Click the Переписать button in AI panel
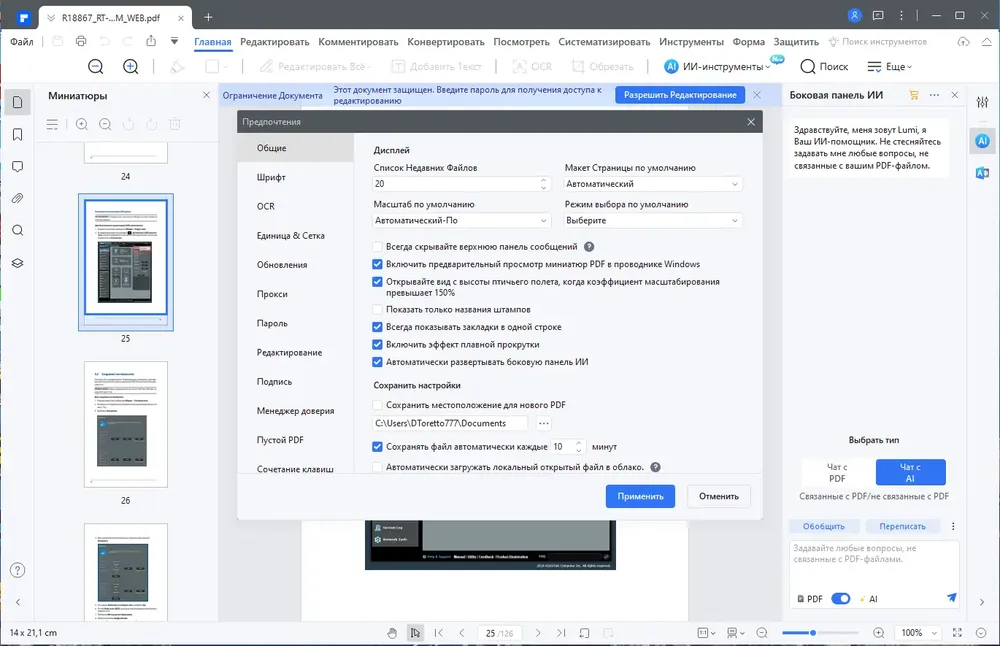This screenshot has height=646, width=1000. [x=902, y=526]
